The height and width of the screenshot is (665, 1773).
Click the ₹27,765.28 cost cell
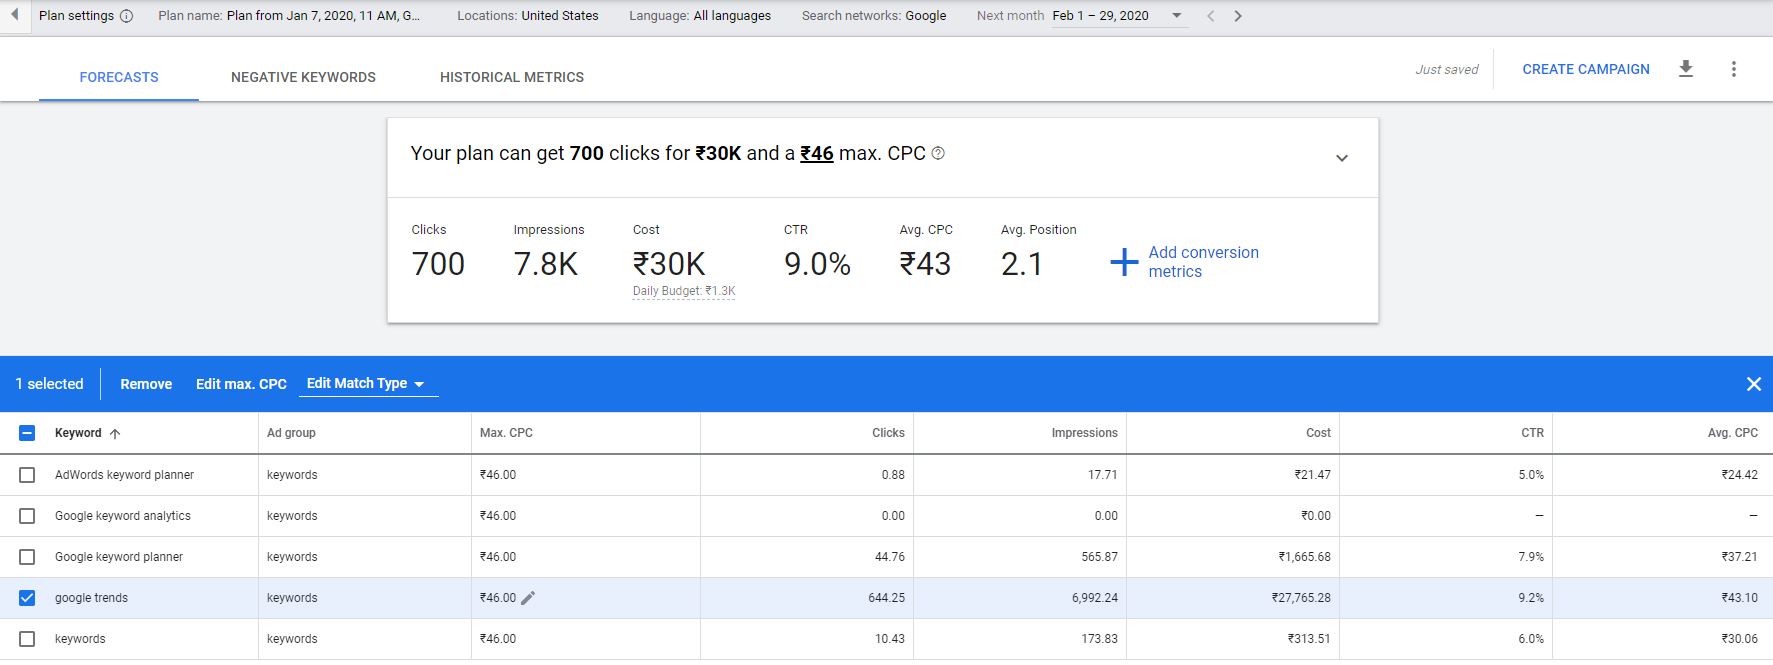click(x=1301, y=598)
